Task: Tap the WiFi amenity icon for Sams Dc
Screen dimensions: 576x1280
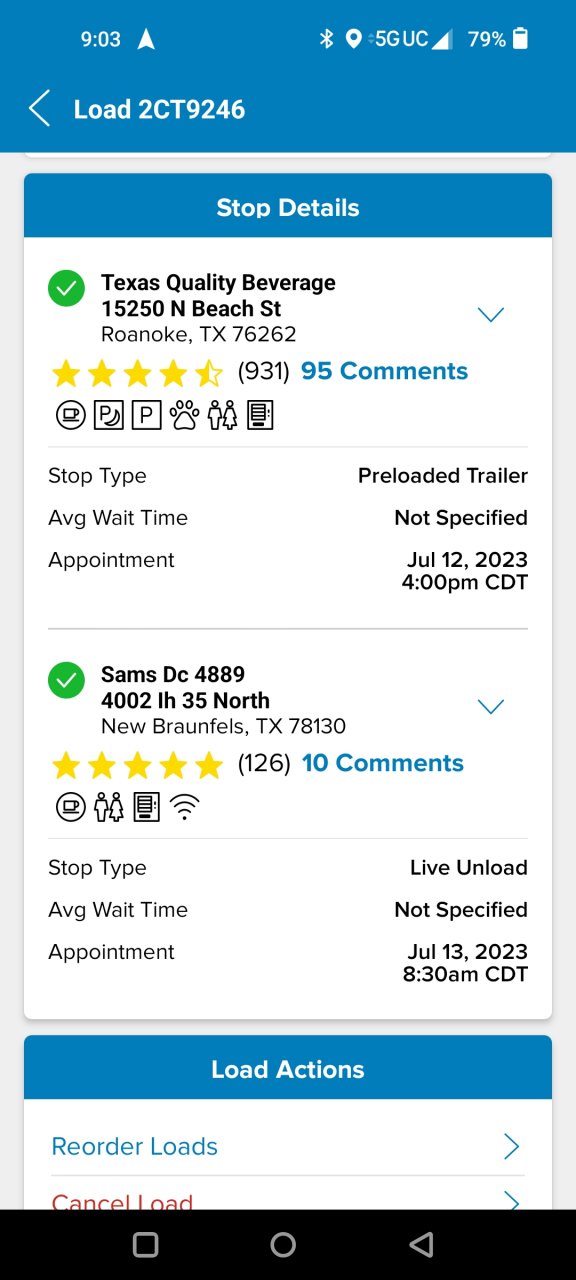Action: [x=184, y=806]
